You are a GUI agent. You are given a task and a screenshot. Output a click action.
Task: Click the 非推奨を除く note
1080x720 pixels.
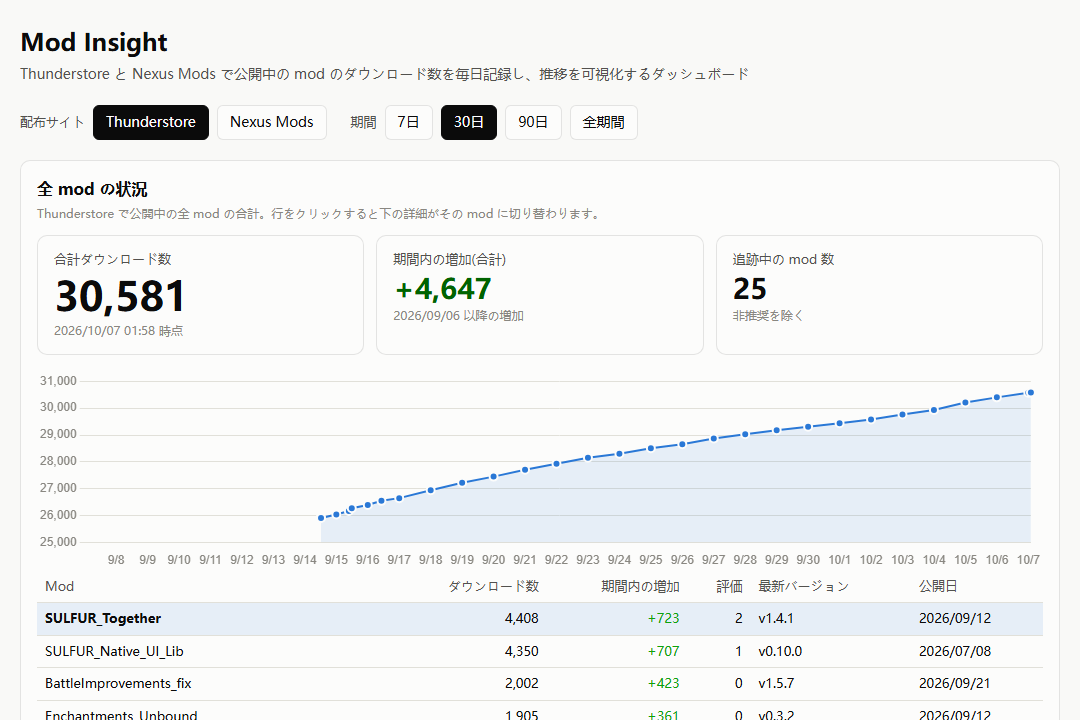pos(768,316)
